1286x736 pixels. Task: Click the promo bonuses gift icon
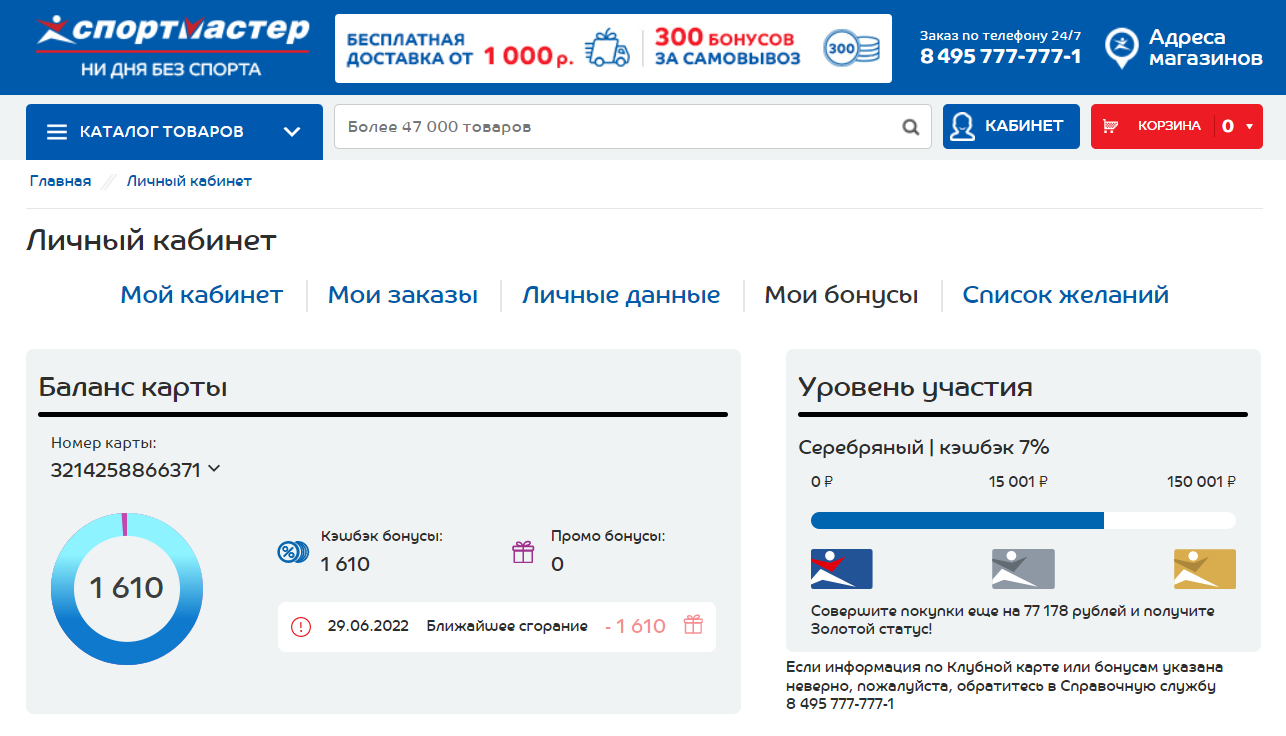click(523, 552)
